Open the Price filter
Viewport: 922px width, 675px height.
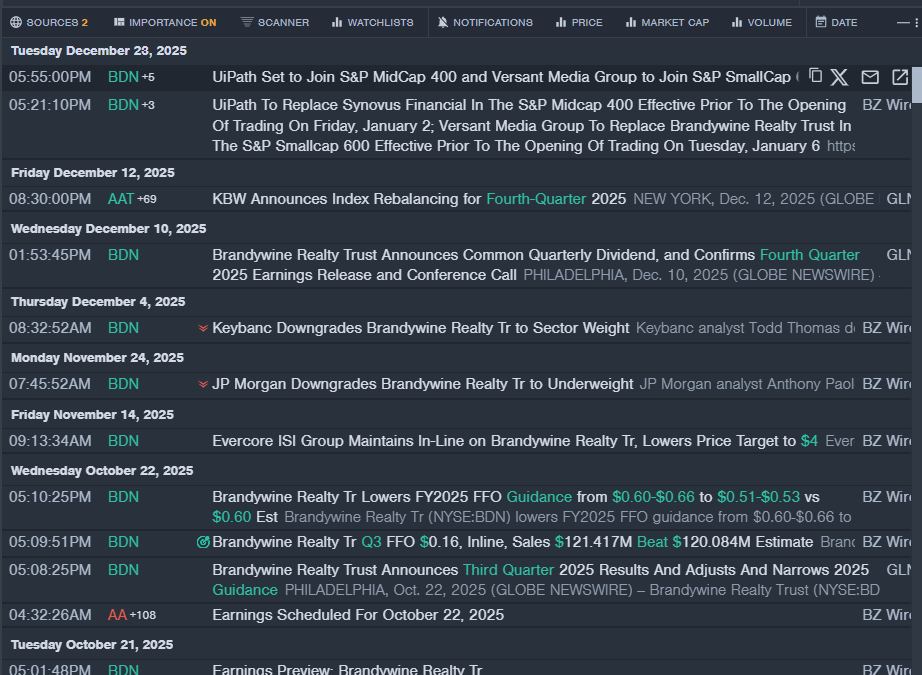tap(579, 22)
